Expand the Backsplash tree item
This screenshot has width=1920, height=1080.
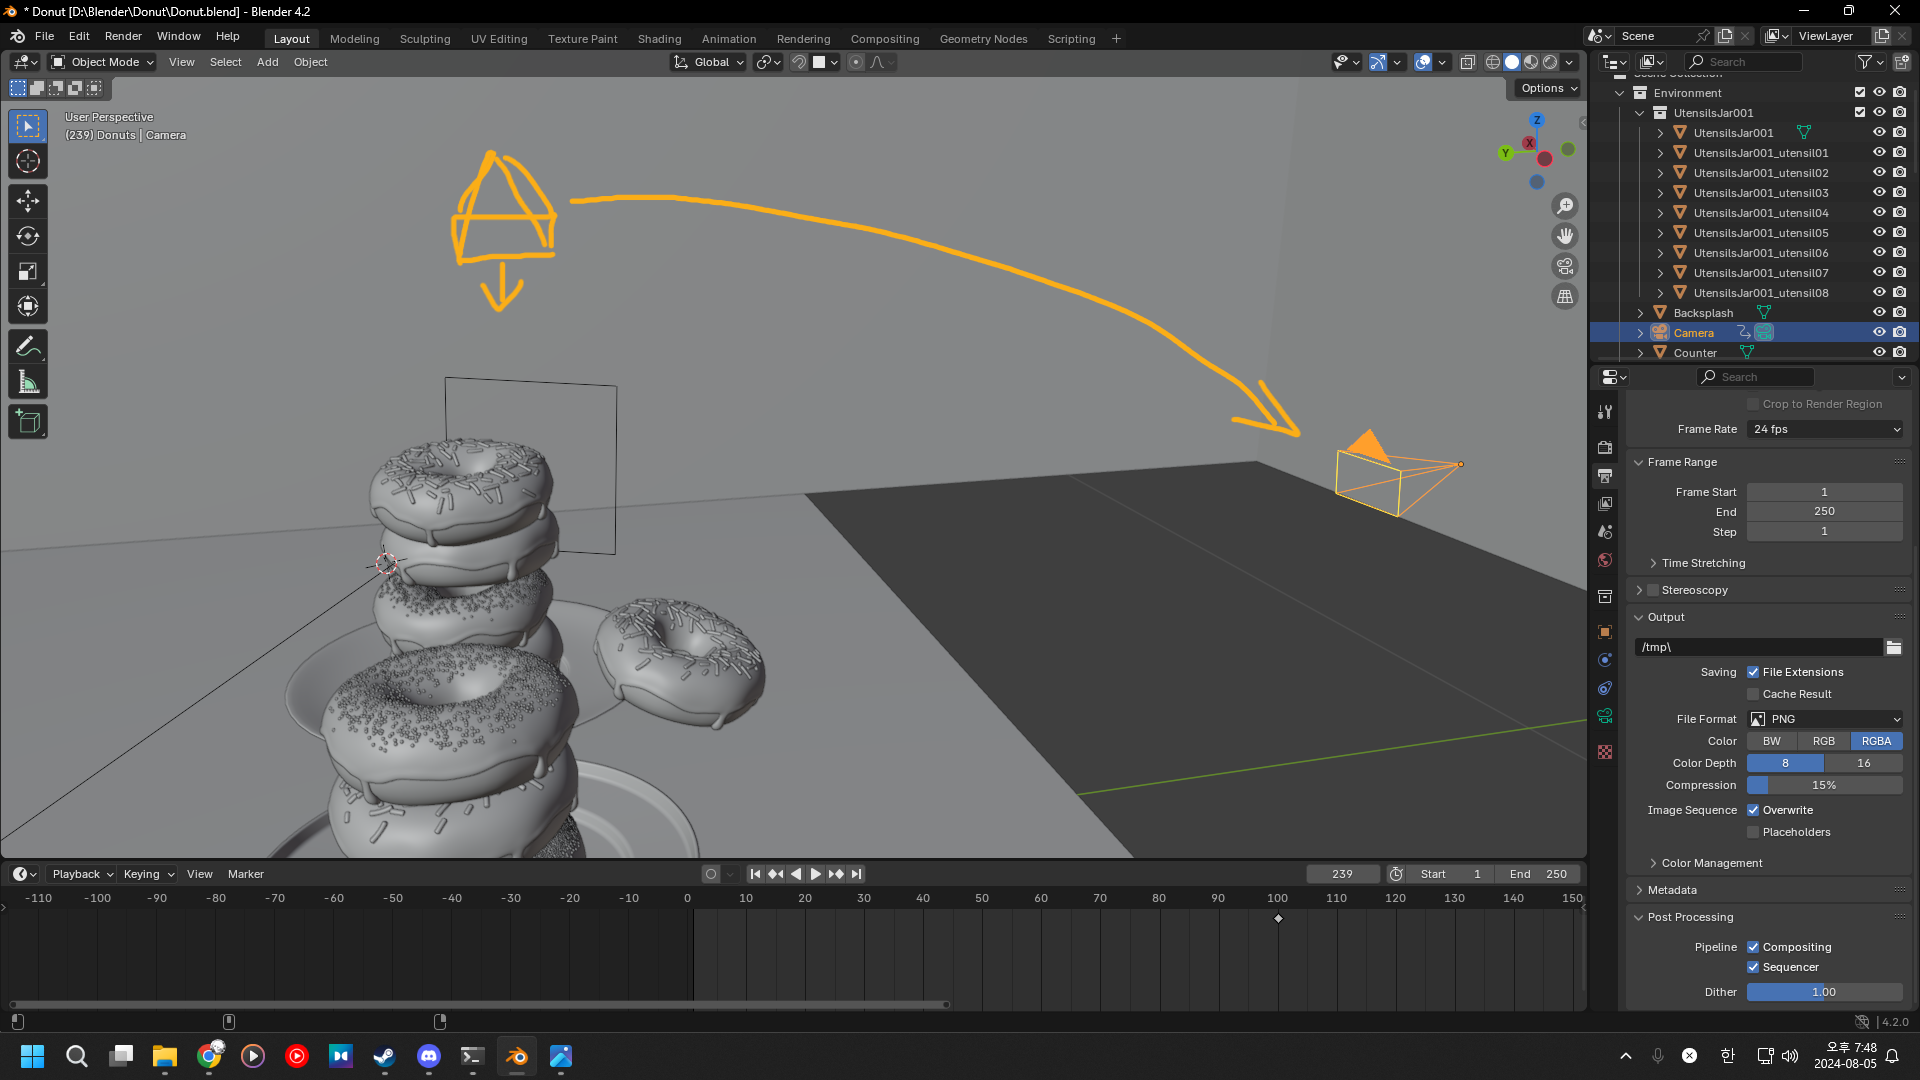point(1640,313)
